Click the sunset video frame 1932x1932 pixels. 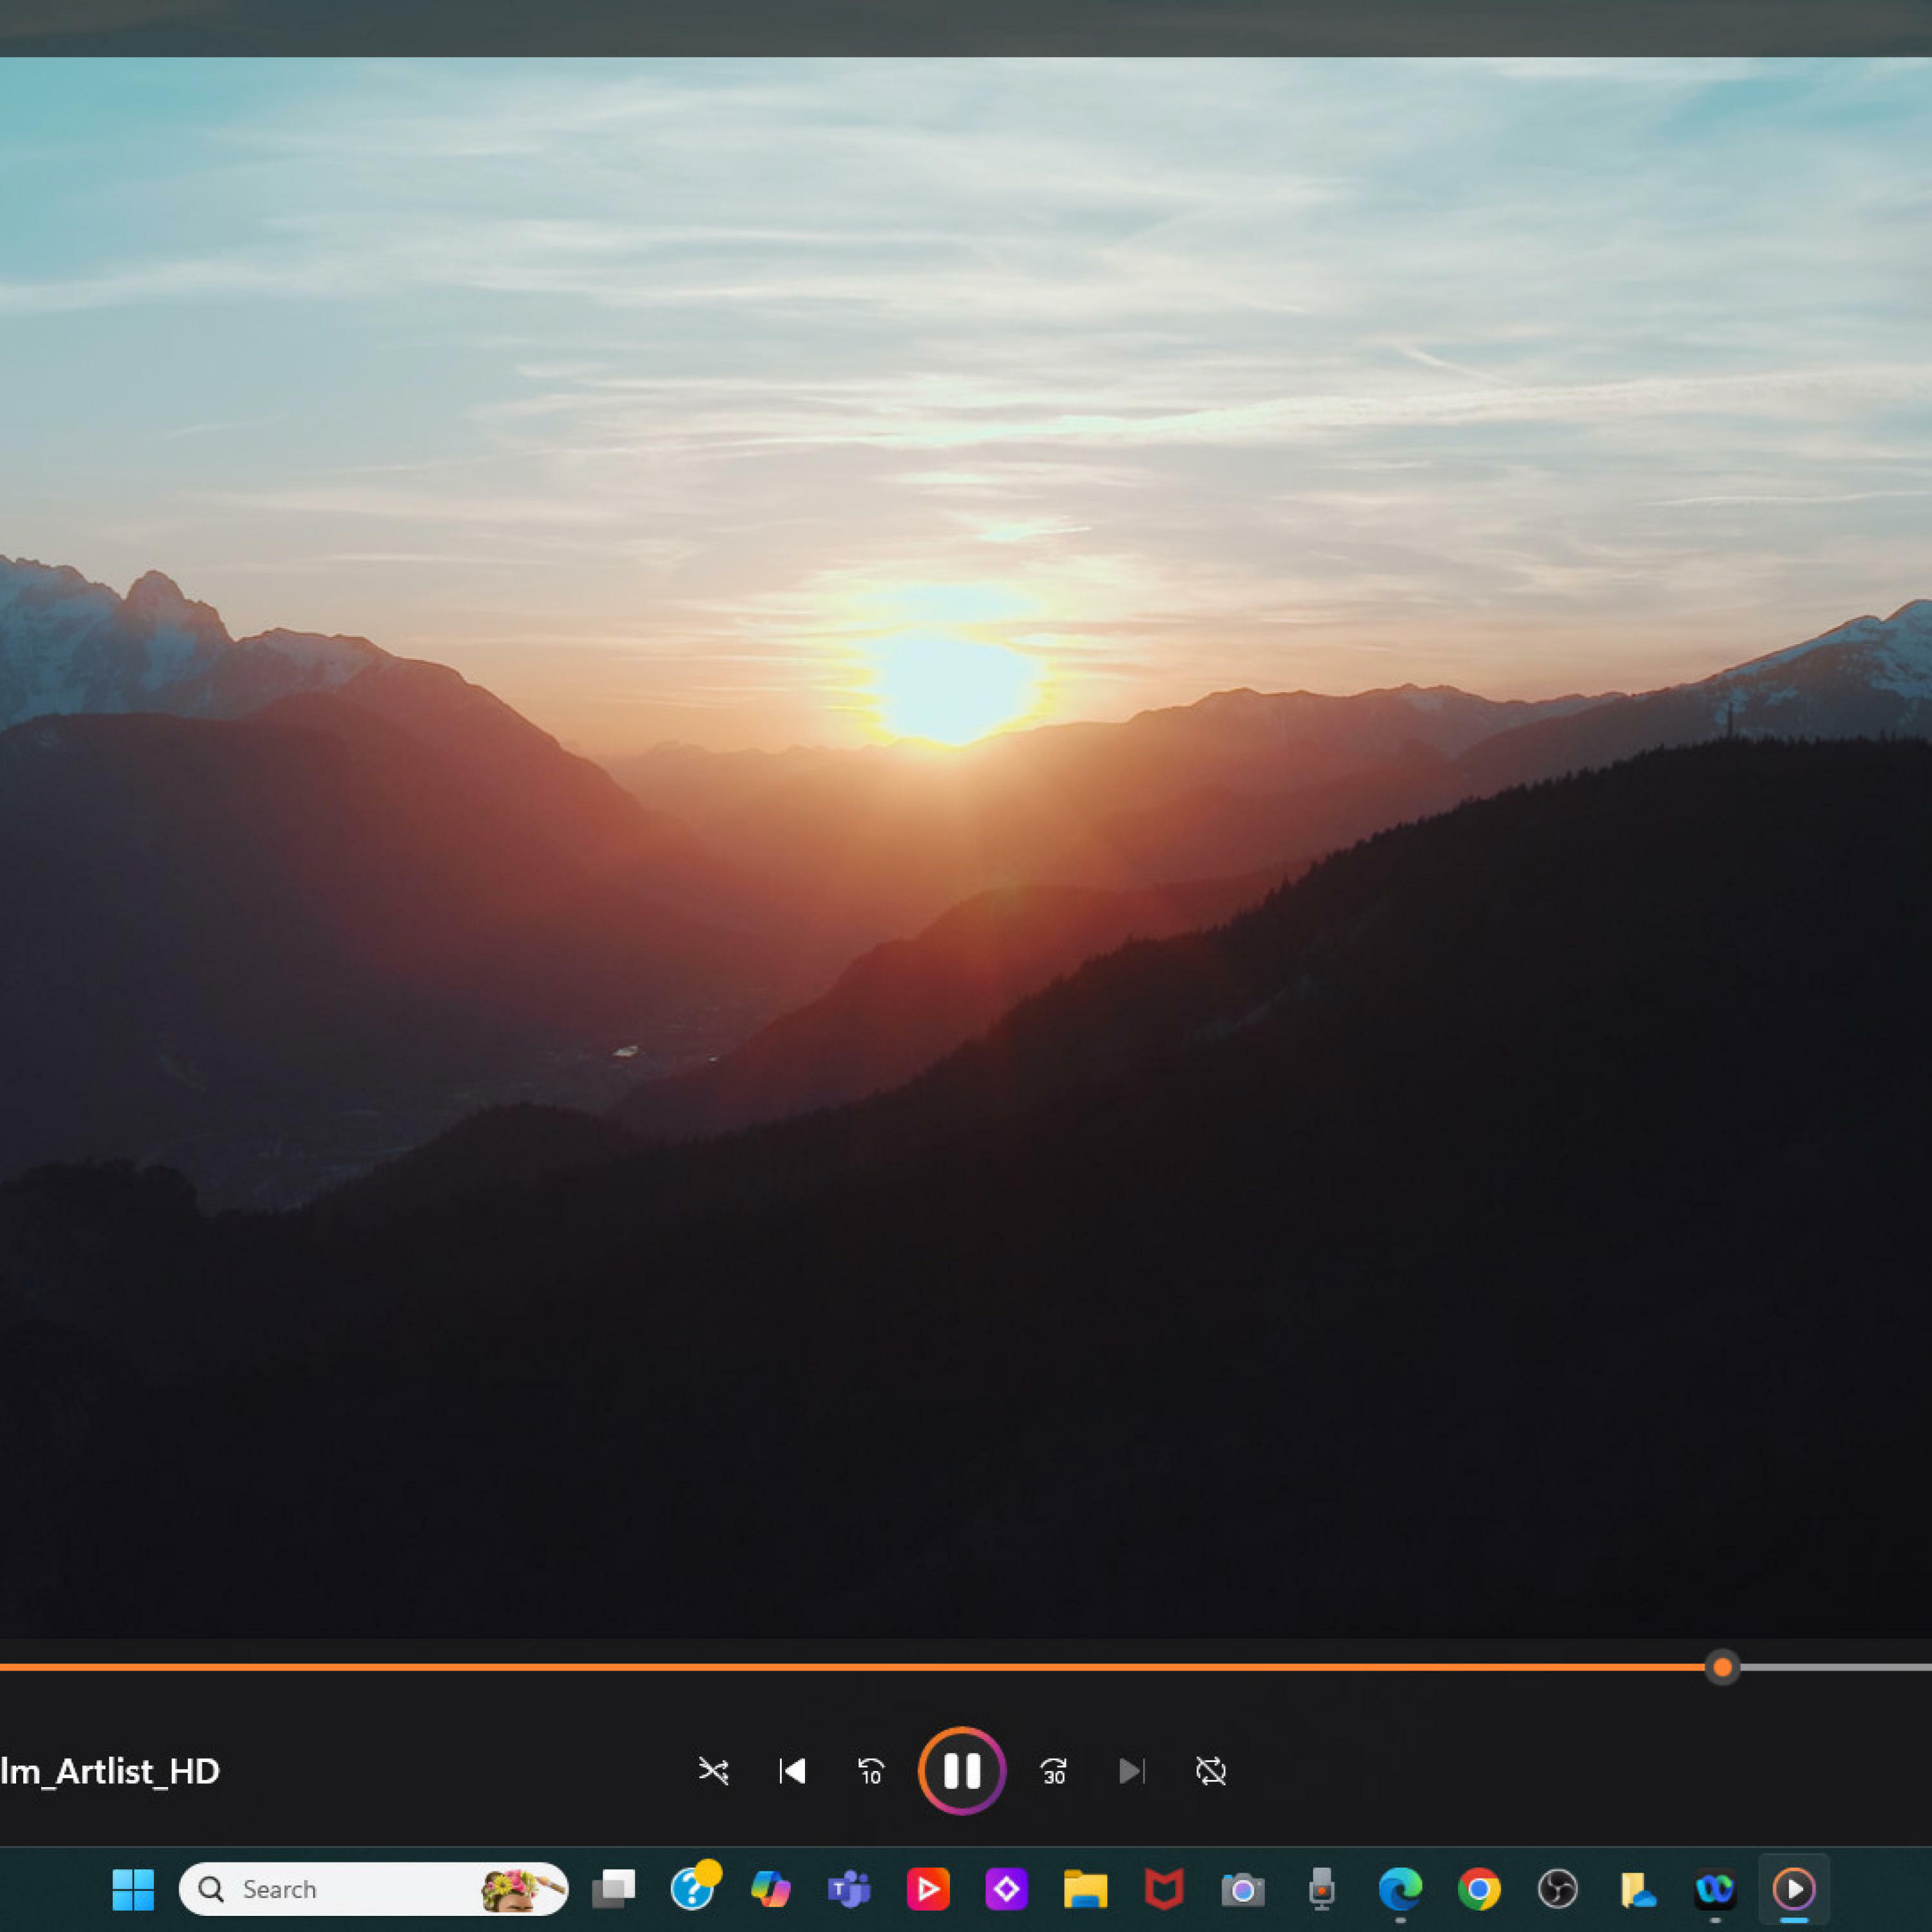[966, 846]
